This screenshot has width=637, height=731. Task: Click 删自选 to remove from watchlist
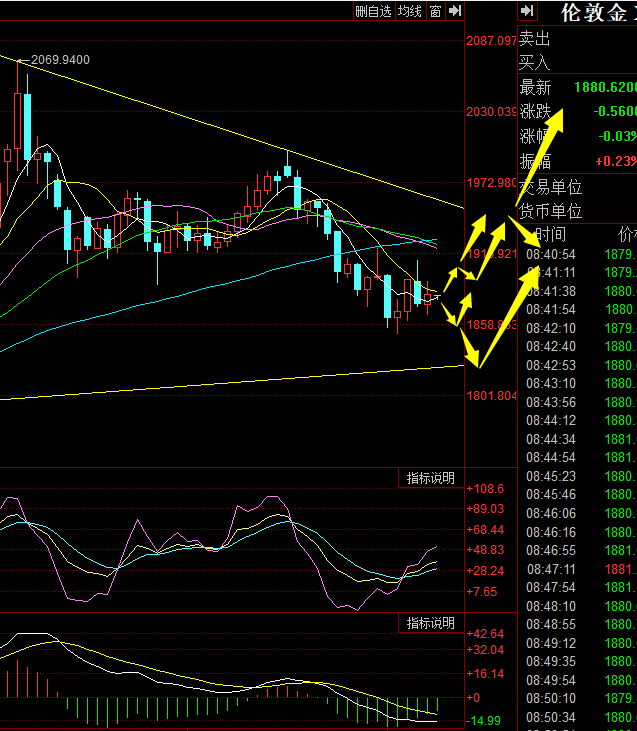point(373,11)
